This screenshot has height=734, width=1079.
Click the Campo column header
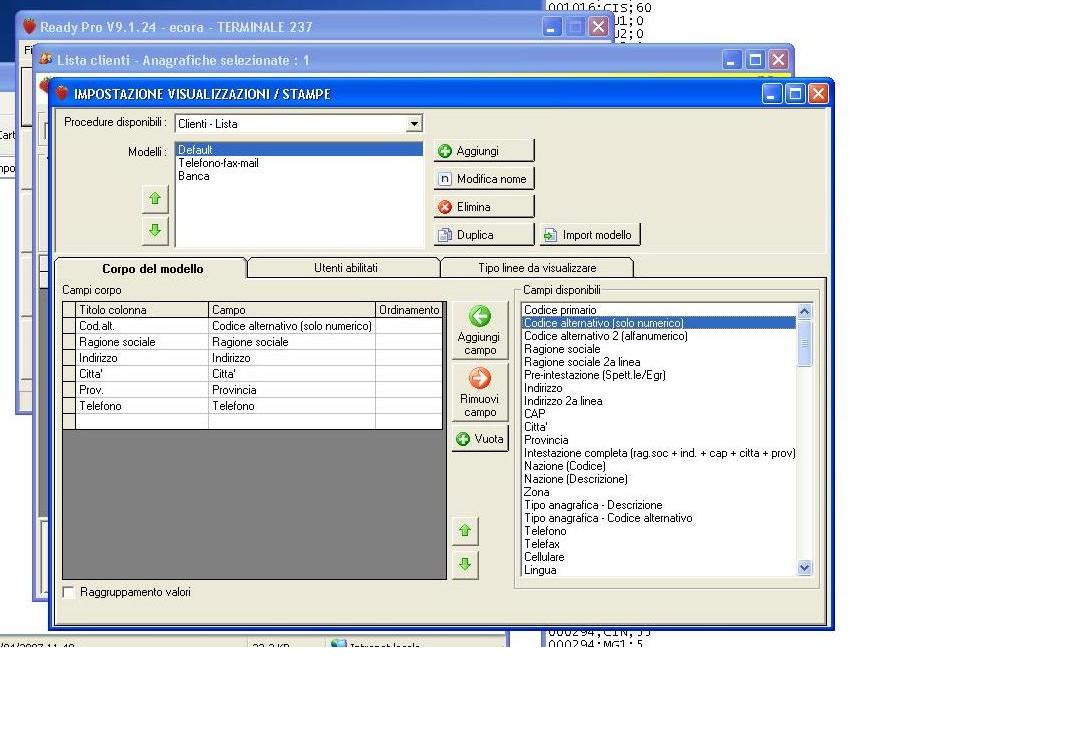(292, 310)
